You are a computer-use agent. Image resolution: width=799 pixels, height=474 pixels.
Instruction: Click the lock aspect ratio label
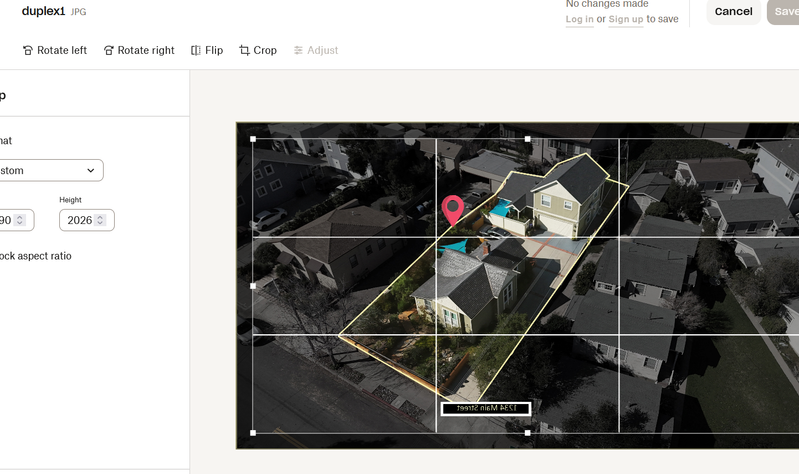tap(35, 256)
